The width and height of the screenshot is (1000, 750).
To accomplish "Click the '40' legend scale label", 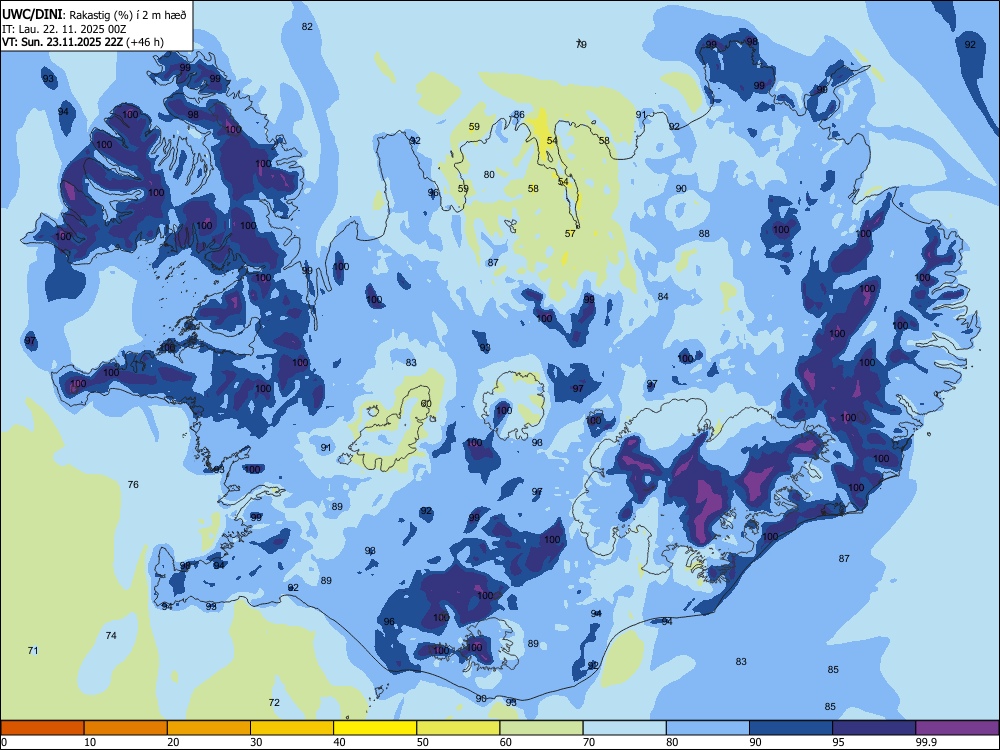I will pyautogui.click(x=339, y=742).
